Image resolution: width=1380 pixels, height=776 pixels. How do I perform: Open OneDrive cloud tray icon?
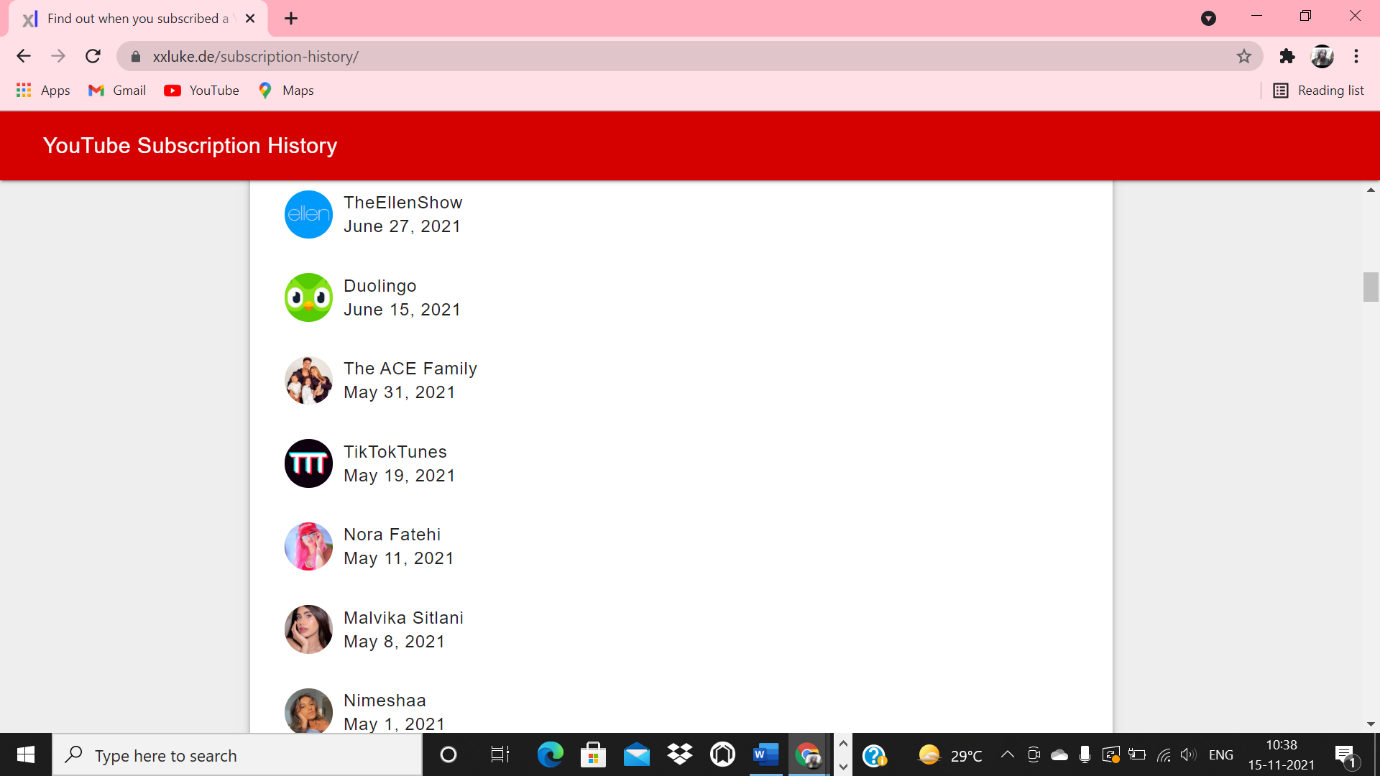coord(1059,755)
